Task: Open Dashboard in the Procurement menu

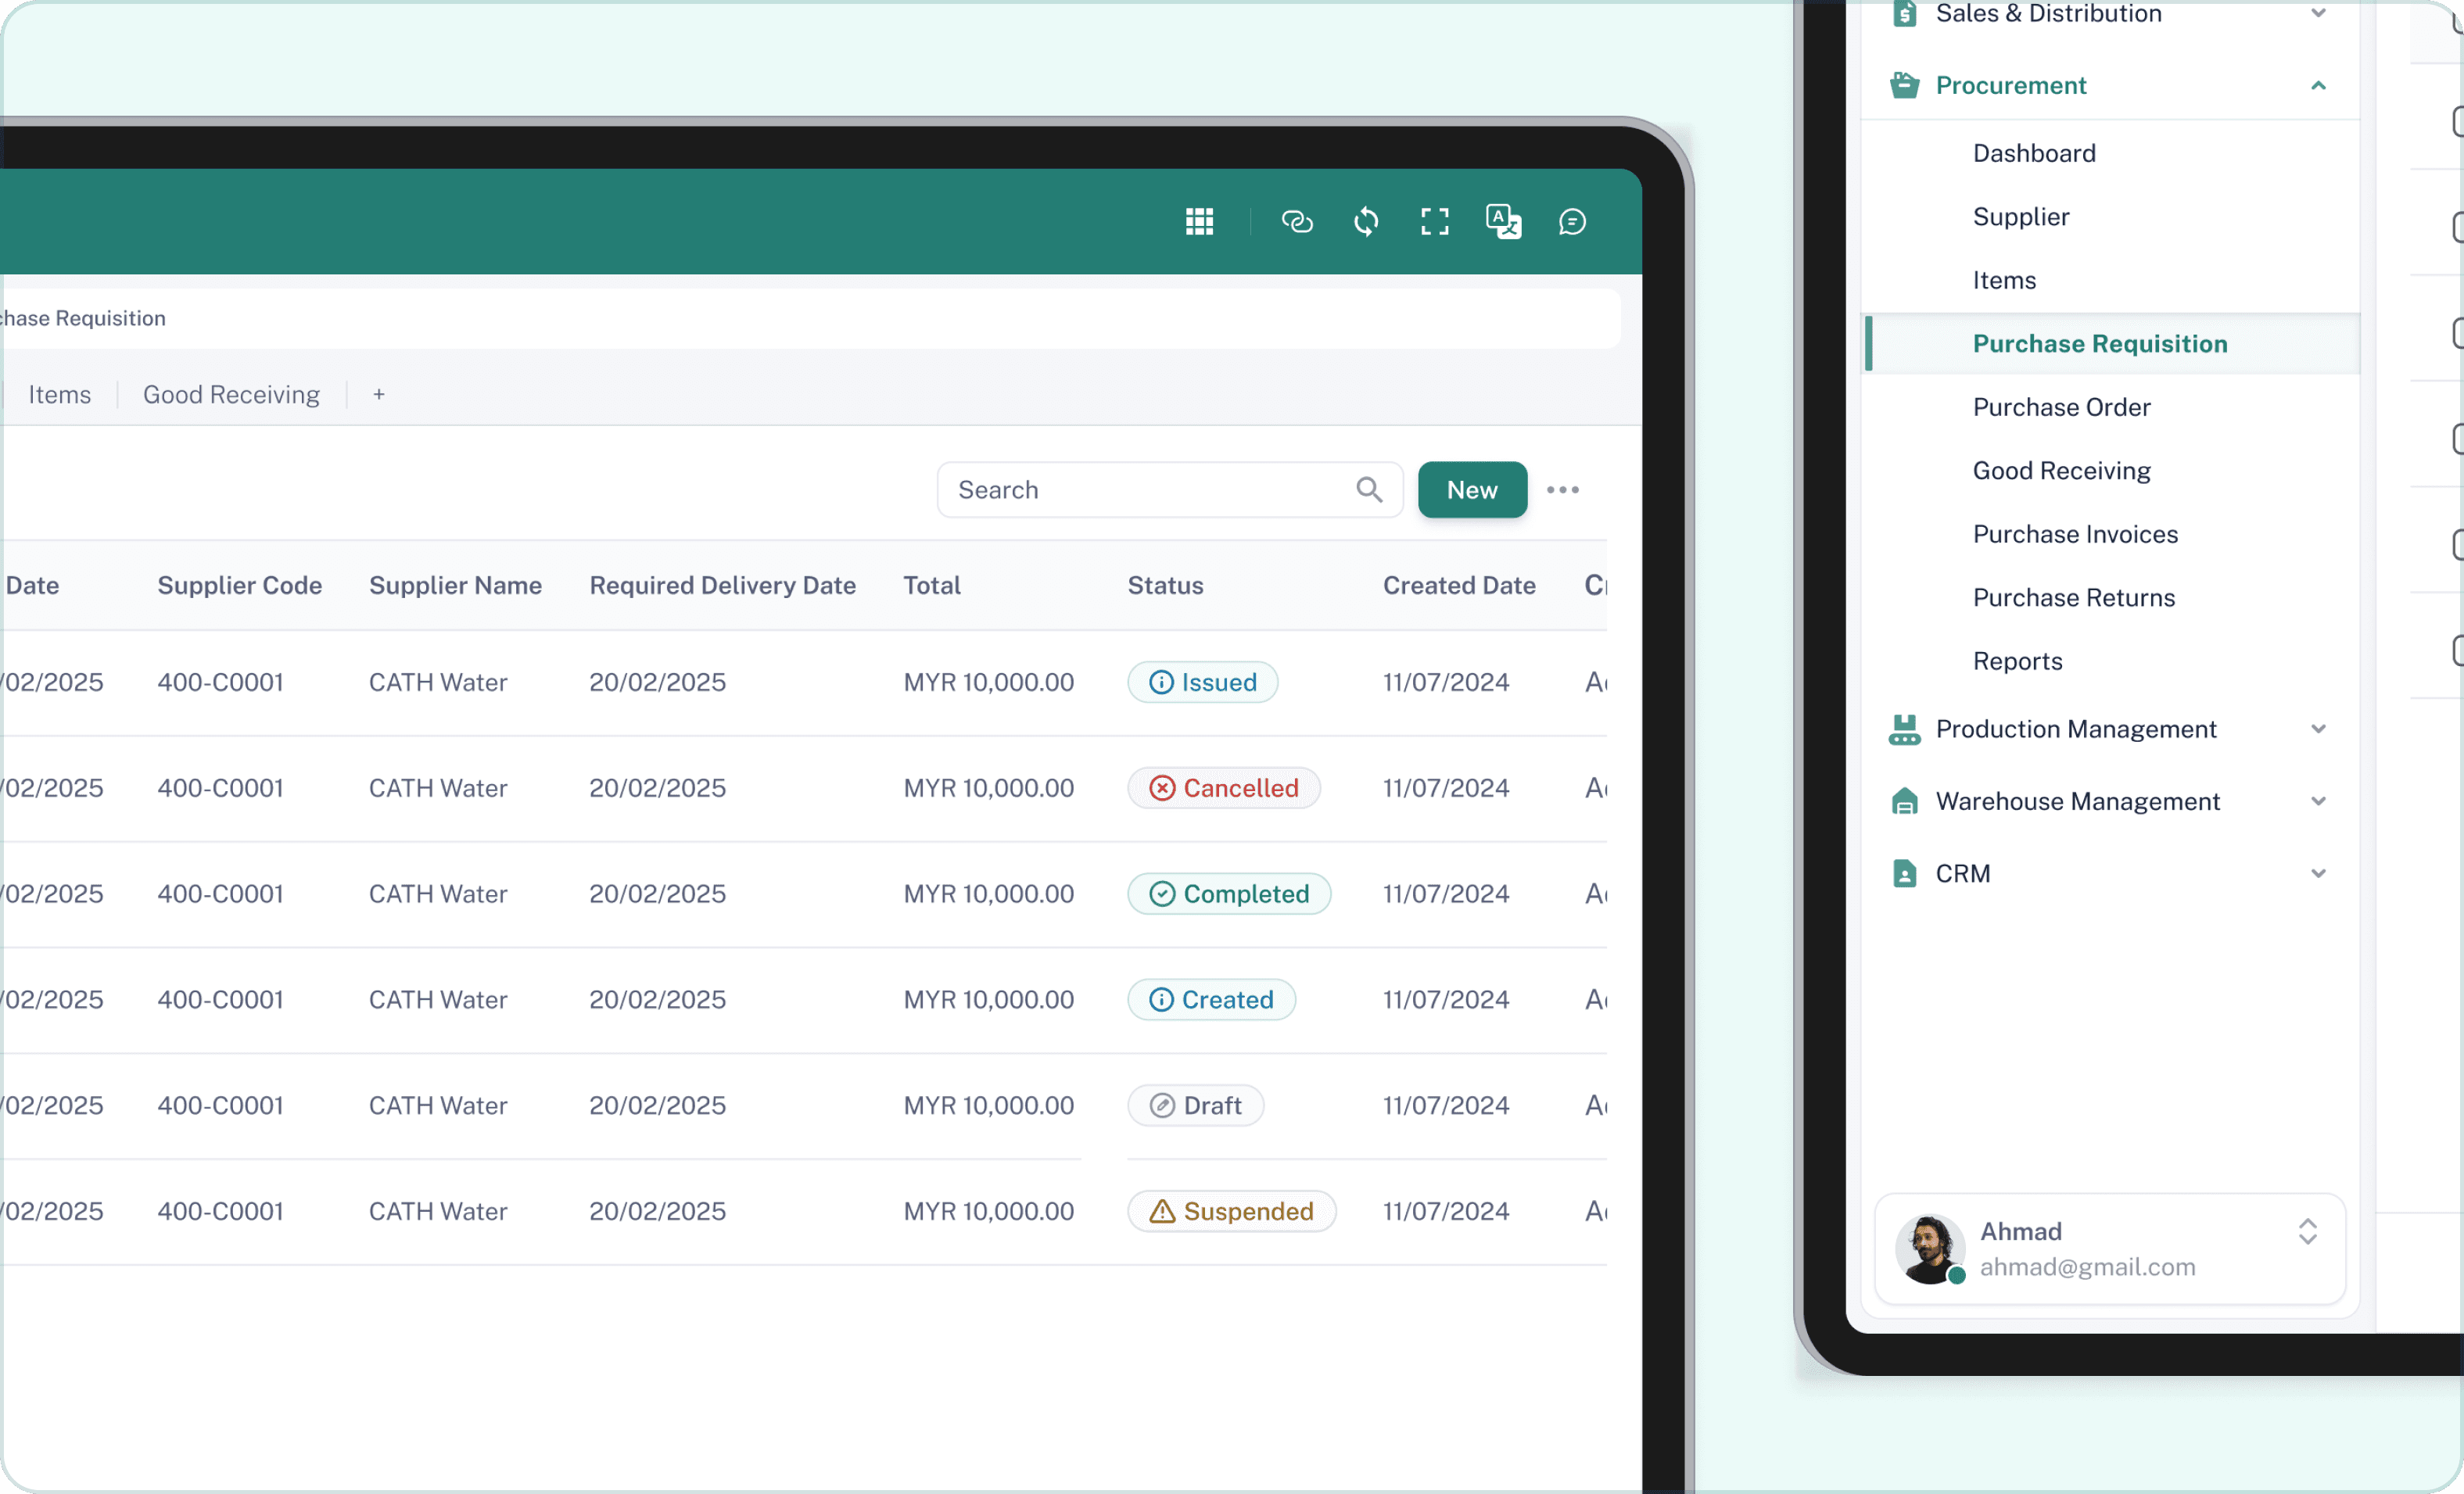Action: (2034, 153)
